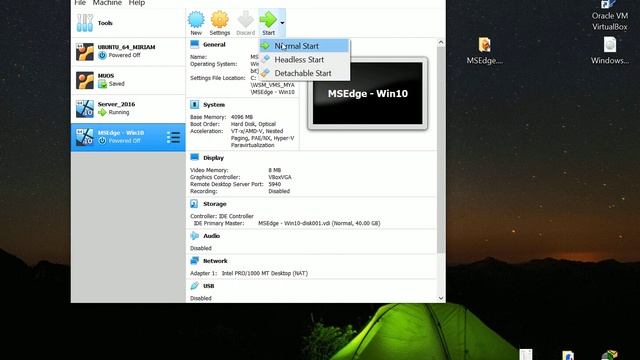This screenshot has height=360, width=640.
Task: Choose Headless Start from the menu
Action: (x=304, y=60)
